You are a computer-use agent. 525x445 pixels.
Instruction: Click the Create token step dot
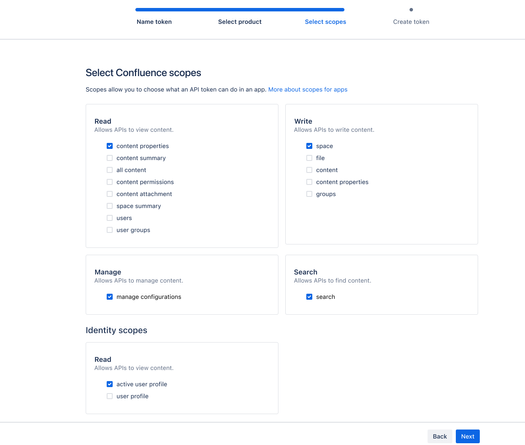pos(411,10)
